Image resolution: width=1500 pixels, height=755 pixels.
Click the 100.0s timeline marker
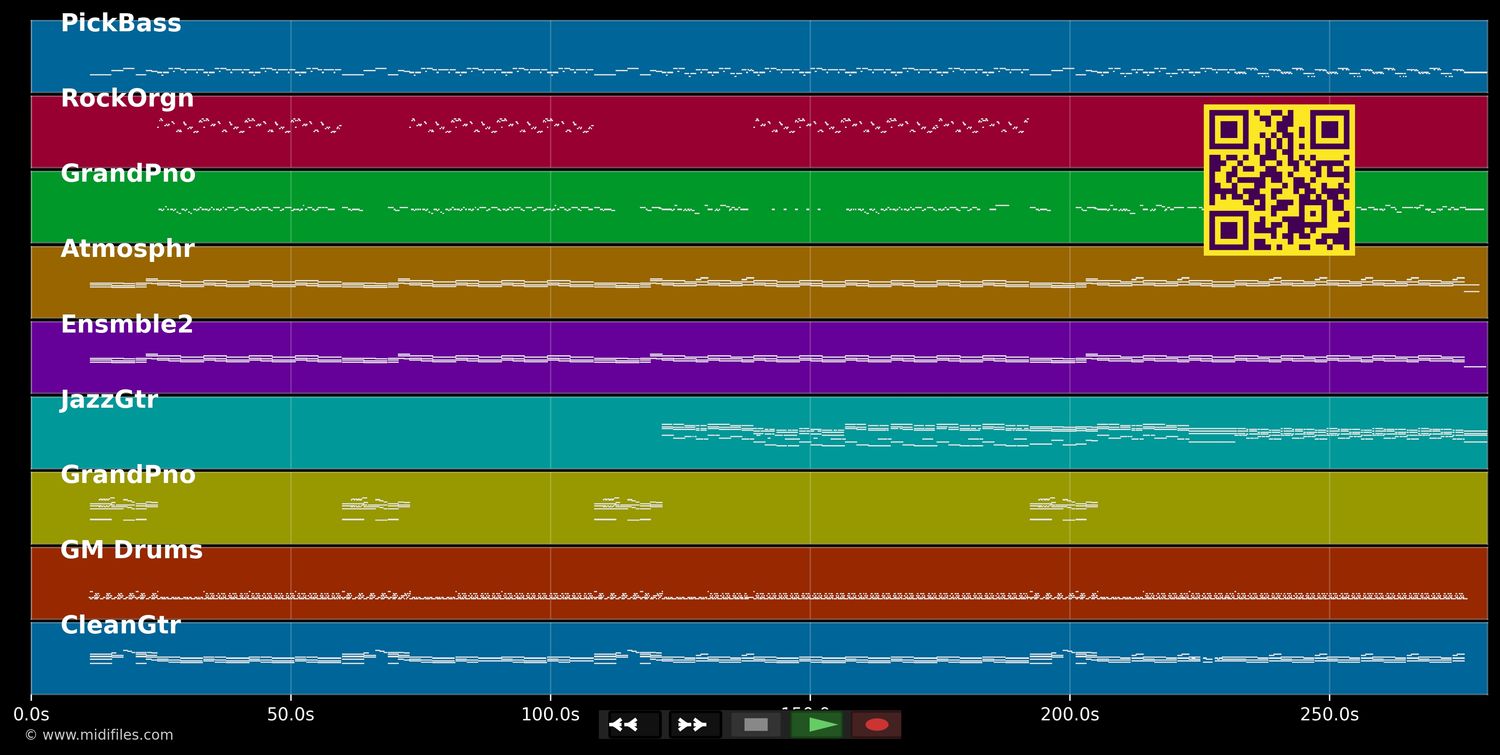pyautogui.click(x=550, y=715)
